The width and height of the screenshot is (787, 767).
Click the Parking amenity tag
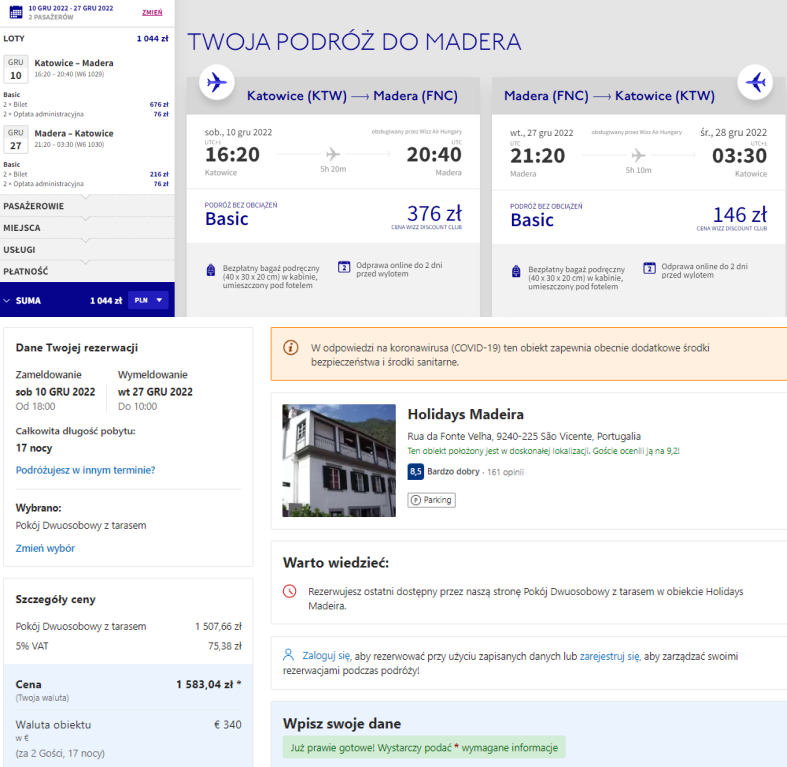(432, 500)
